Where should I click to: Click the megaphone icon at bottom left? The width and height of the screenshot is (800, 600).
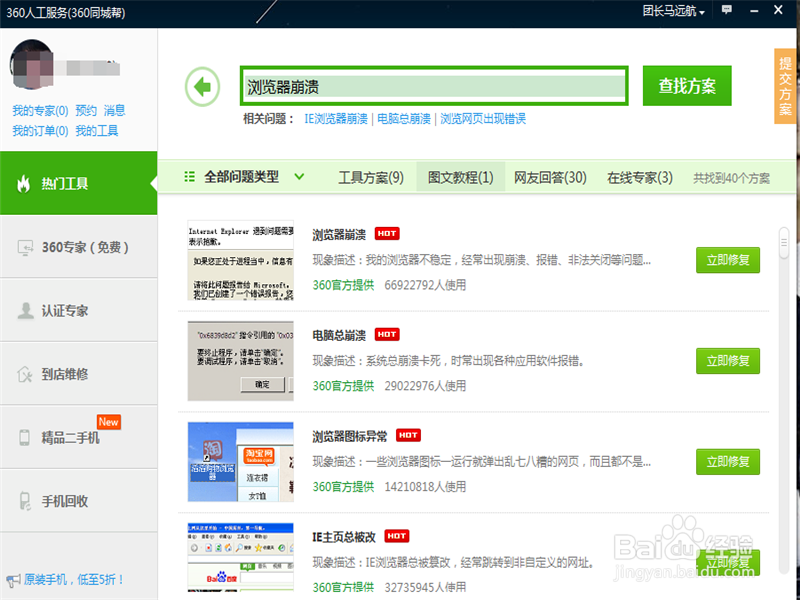coord(13,580)
